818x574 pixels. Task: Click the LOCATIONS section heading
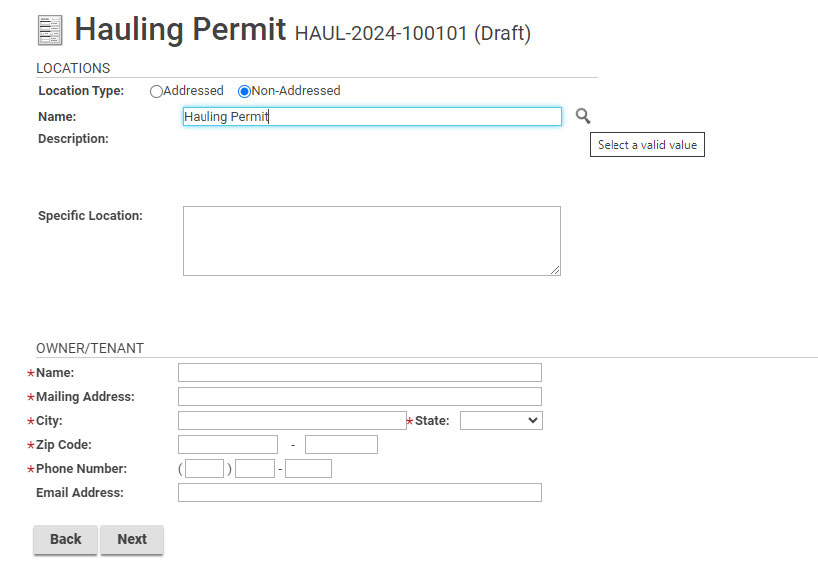(73, 68)
